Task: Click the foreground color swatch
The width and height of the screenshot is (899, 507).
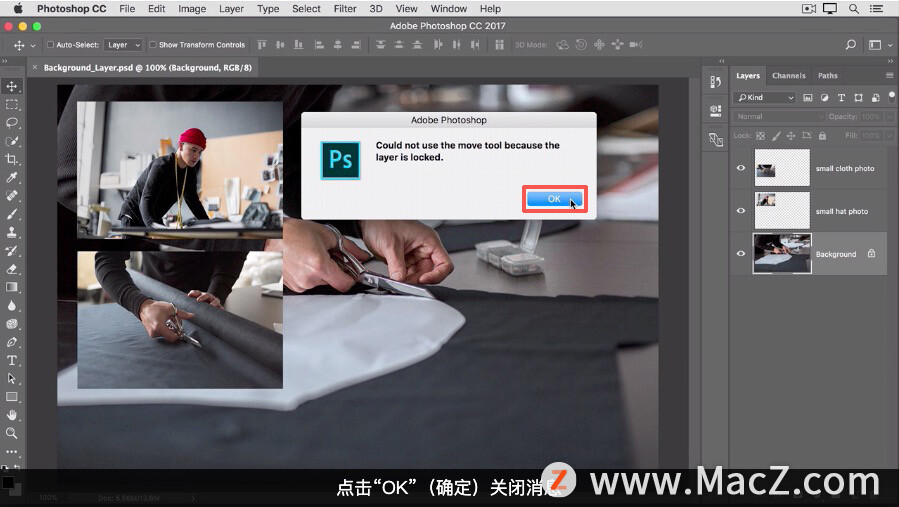Action: pyautogui.click(x=8, y=483)
